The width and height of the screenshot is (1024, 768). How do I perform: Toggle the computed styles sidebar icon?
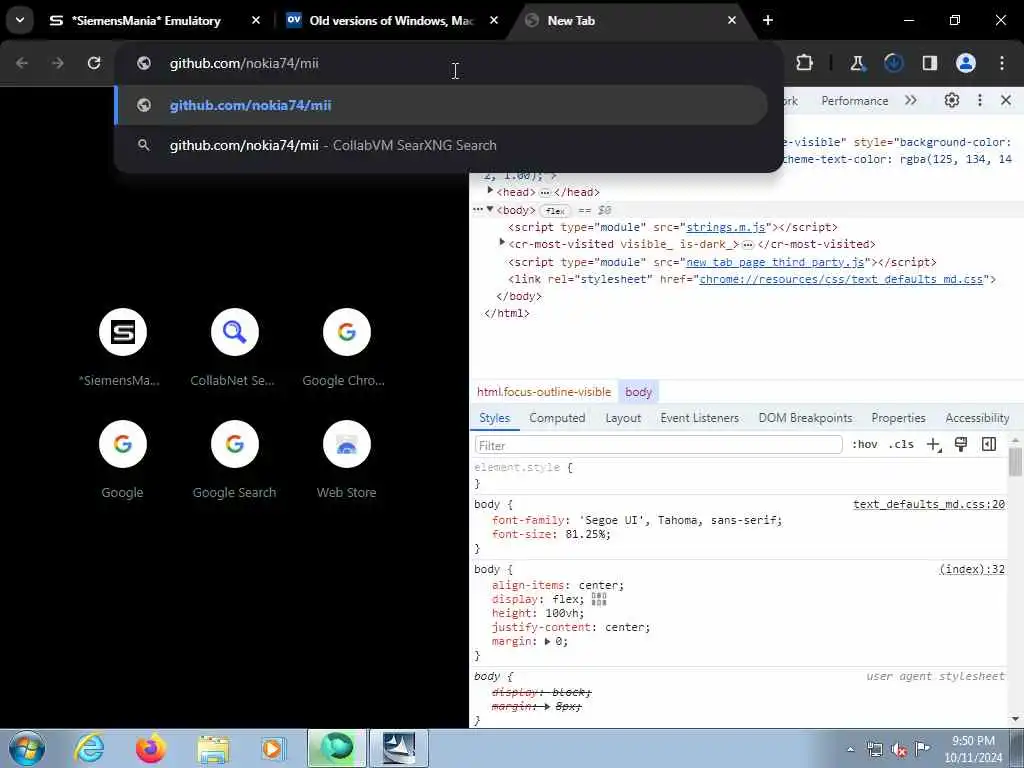pyautogui.click(x=989, y=445)
